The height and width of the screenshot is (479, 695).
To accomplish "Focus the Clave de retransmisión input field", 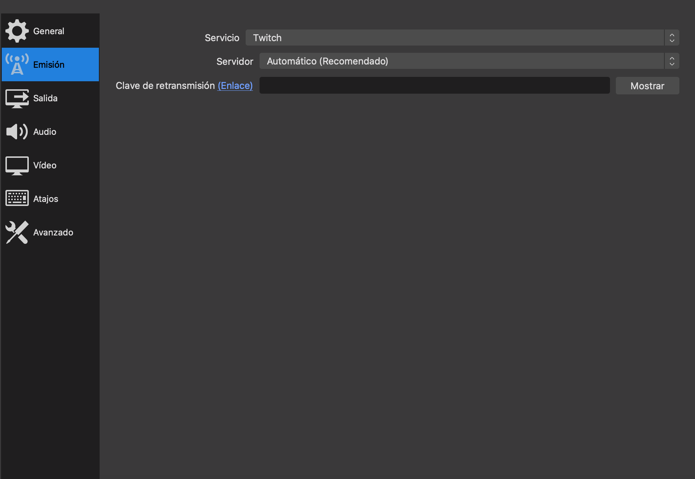I will pos(434,86).
